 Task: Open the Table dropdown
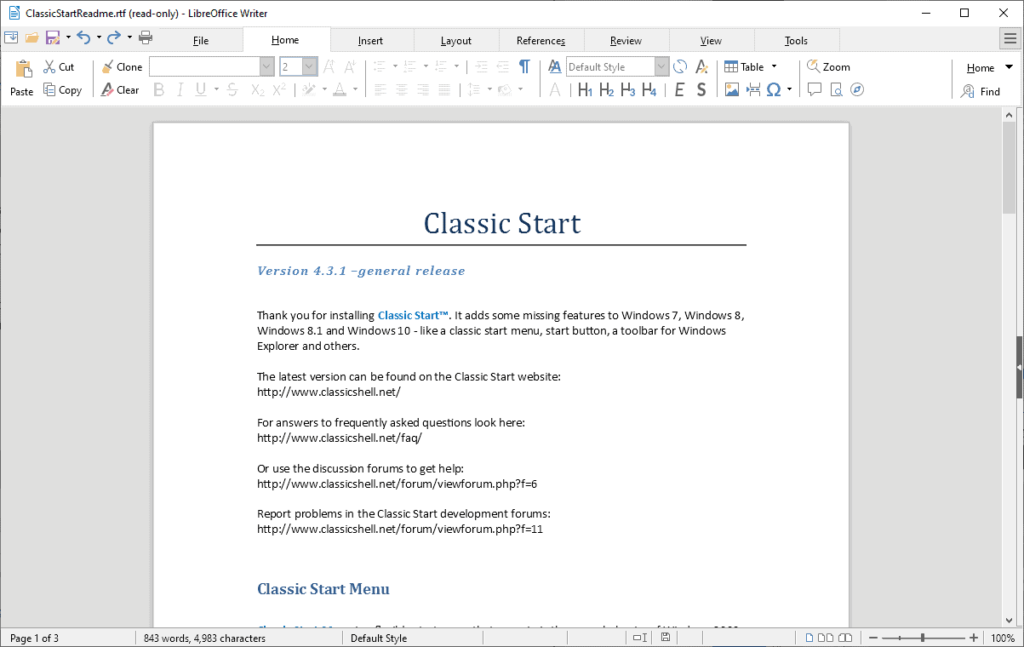point(751,66)
